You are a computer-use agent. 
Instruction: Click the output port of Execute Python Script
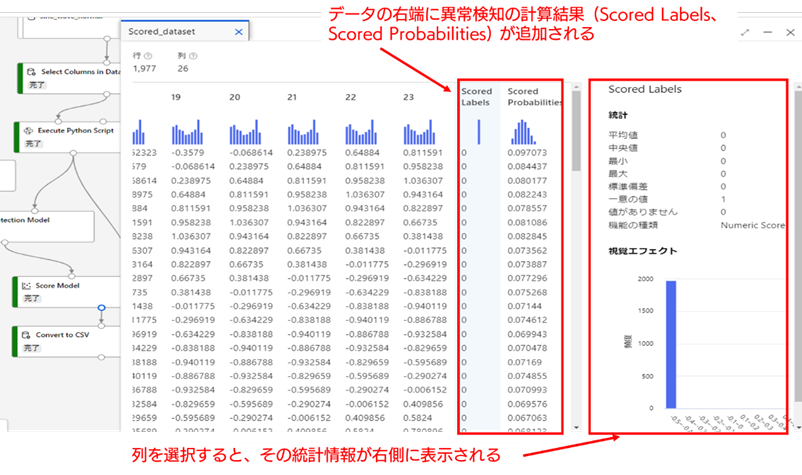click(x=73, y=152)
